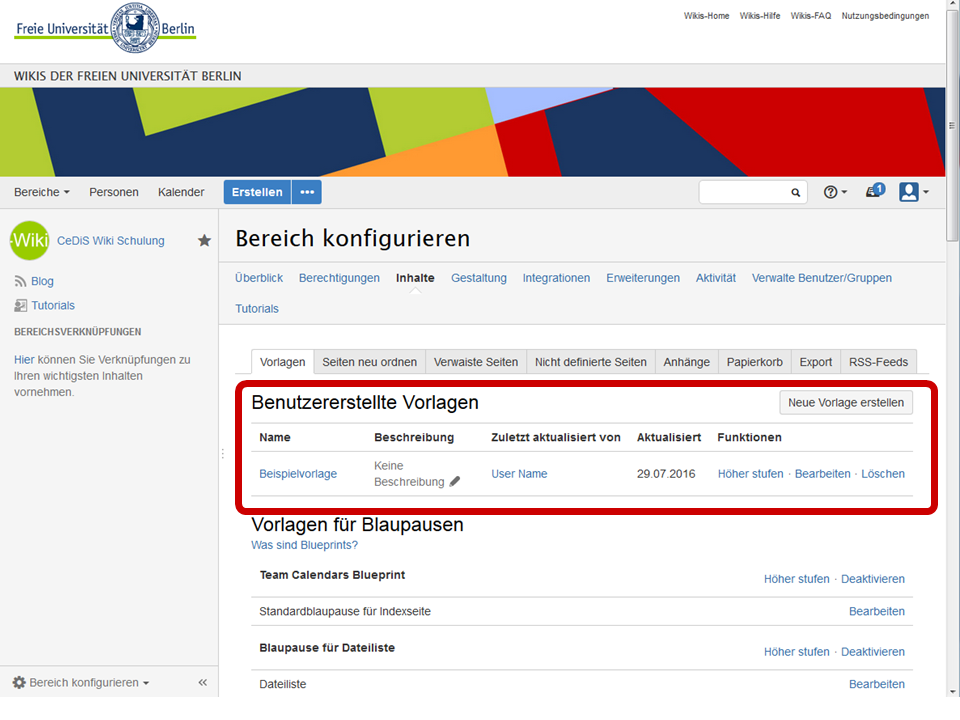Switch to the Berechtigungen tab
This screenshot has height=720, width=960.
[339, 278]
